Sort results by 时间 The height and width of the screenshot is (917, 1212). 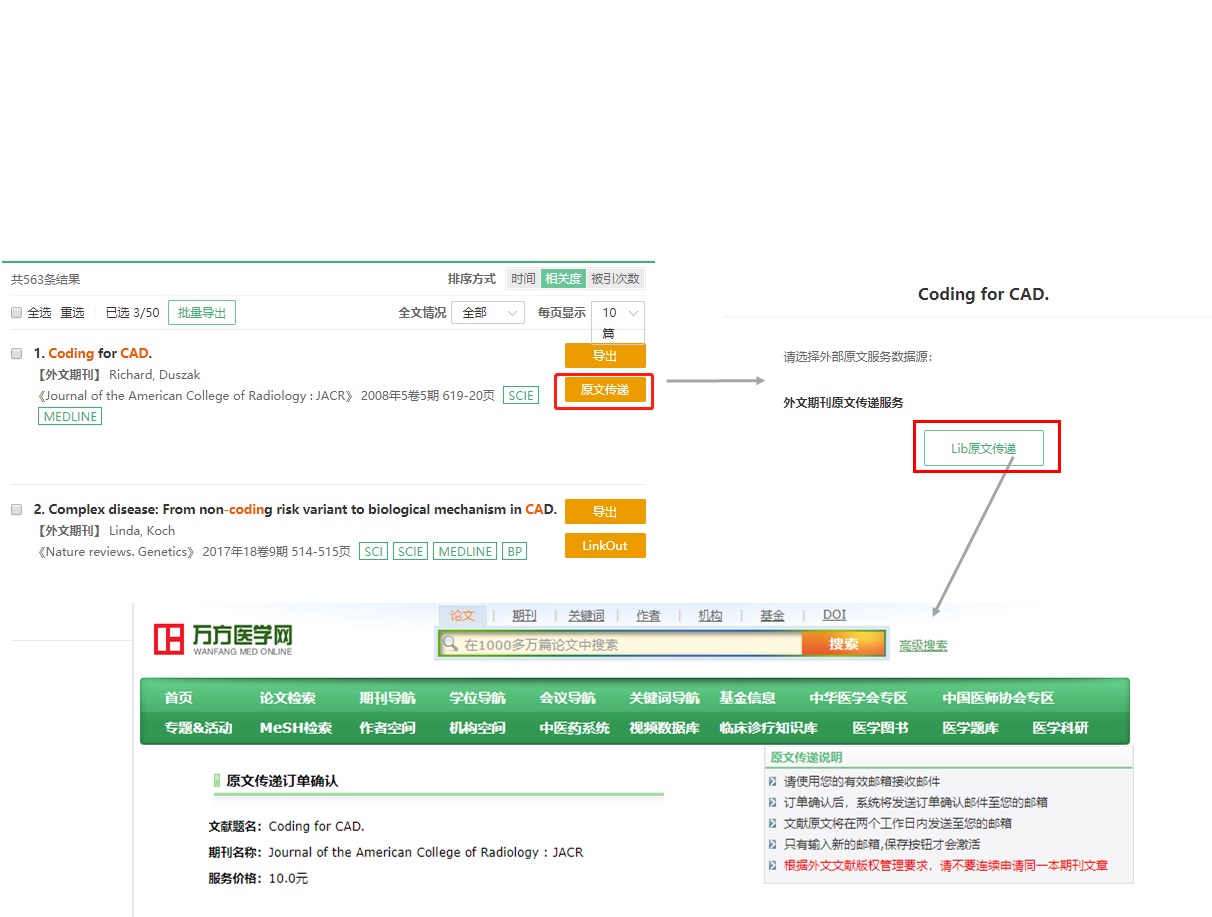523,279
